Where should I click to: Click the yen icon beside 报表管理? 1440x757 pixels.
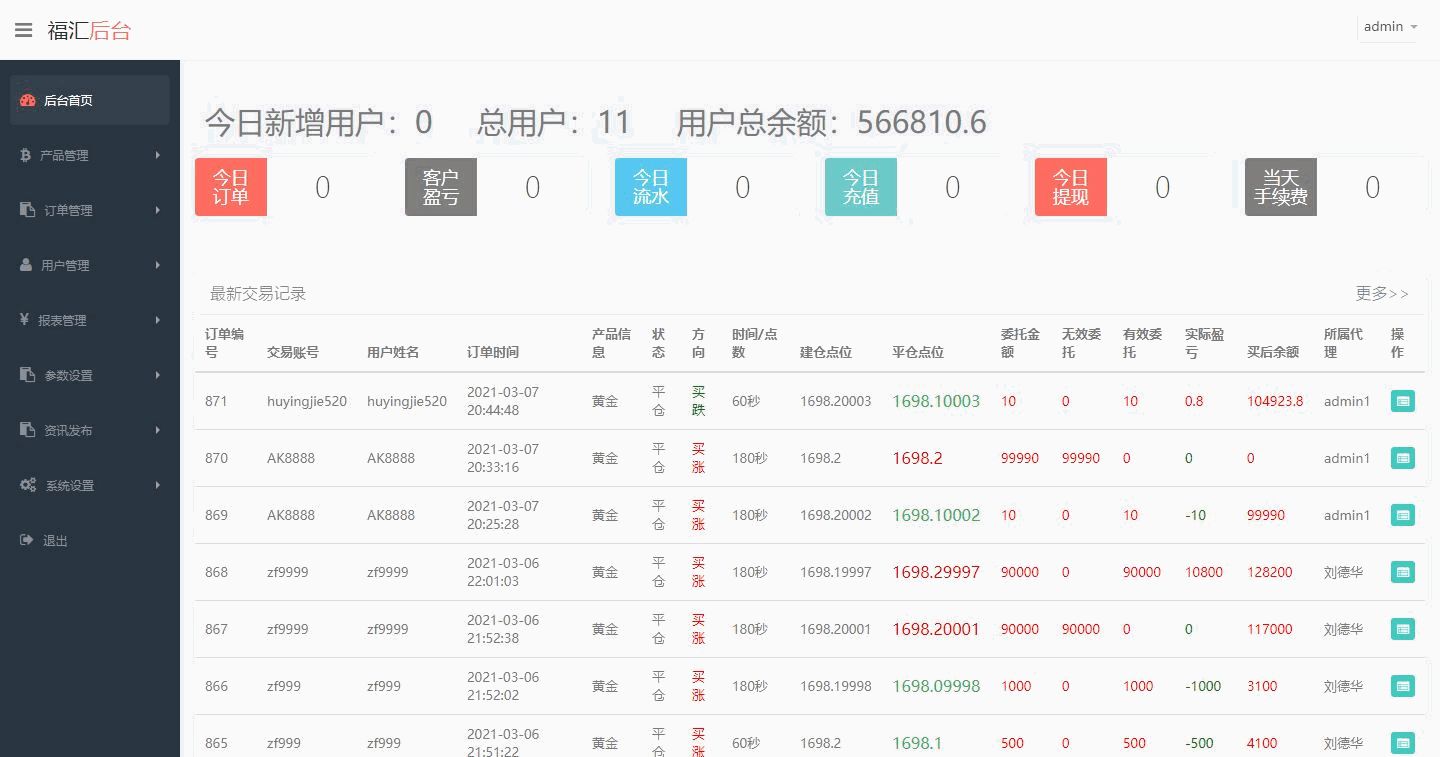tap(24, 320)
